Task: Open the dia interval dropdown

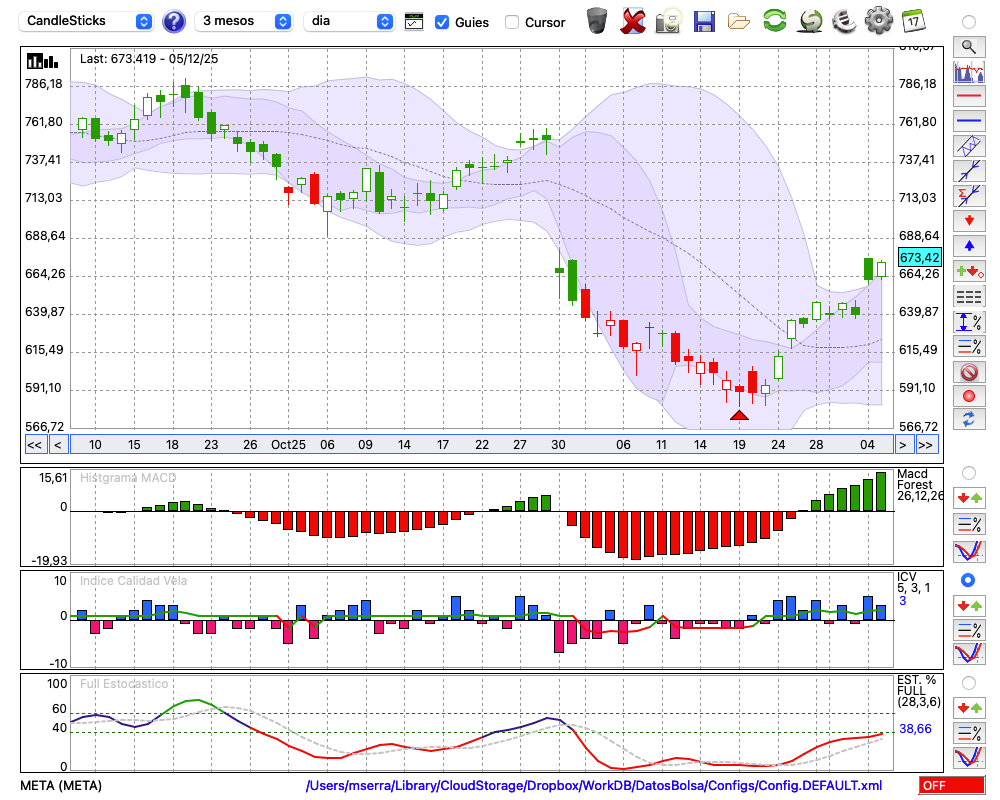Action: point(349,21)
